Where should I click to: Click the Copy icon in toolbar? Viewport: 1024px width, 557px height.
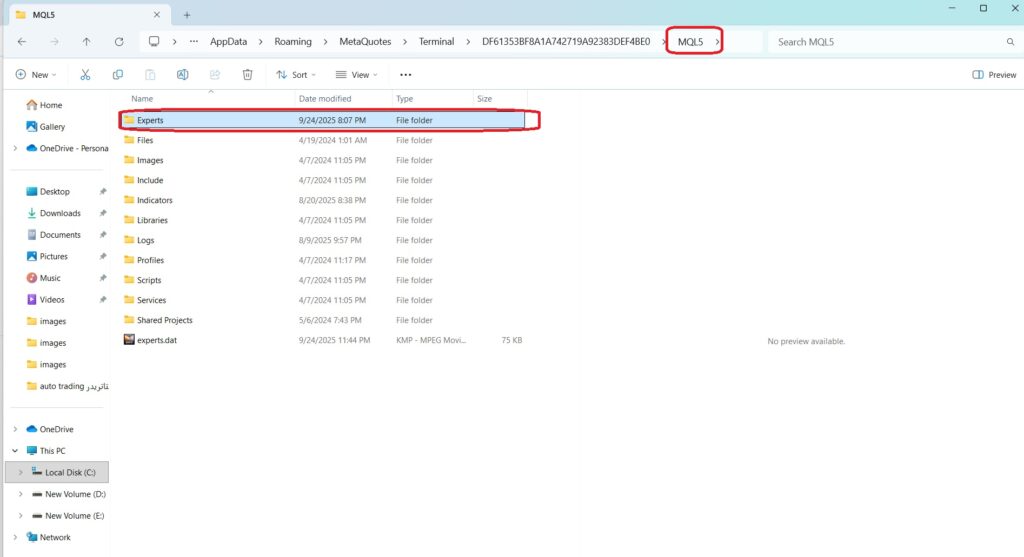click(x=118, y=75)
